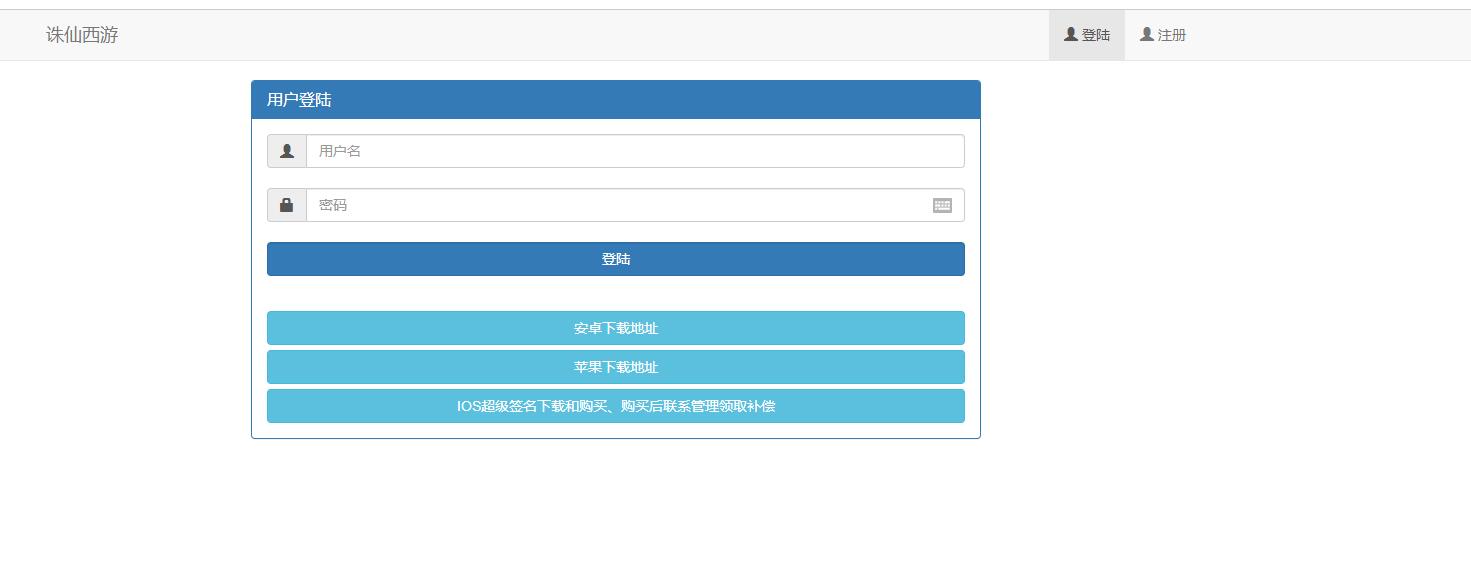Open the virtual keyboard icon in password field

[942, 205]
